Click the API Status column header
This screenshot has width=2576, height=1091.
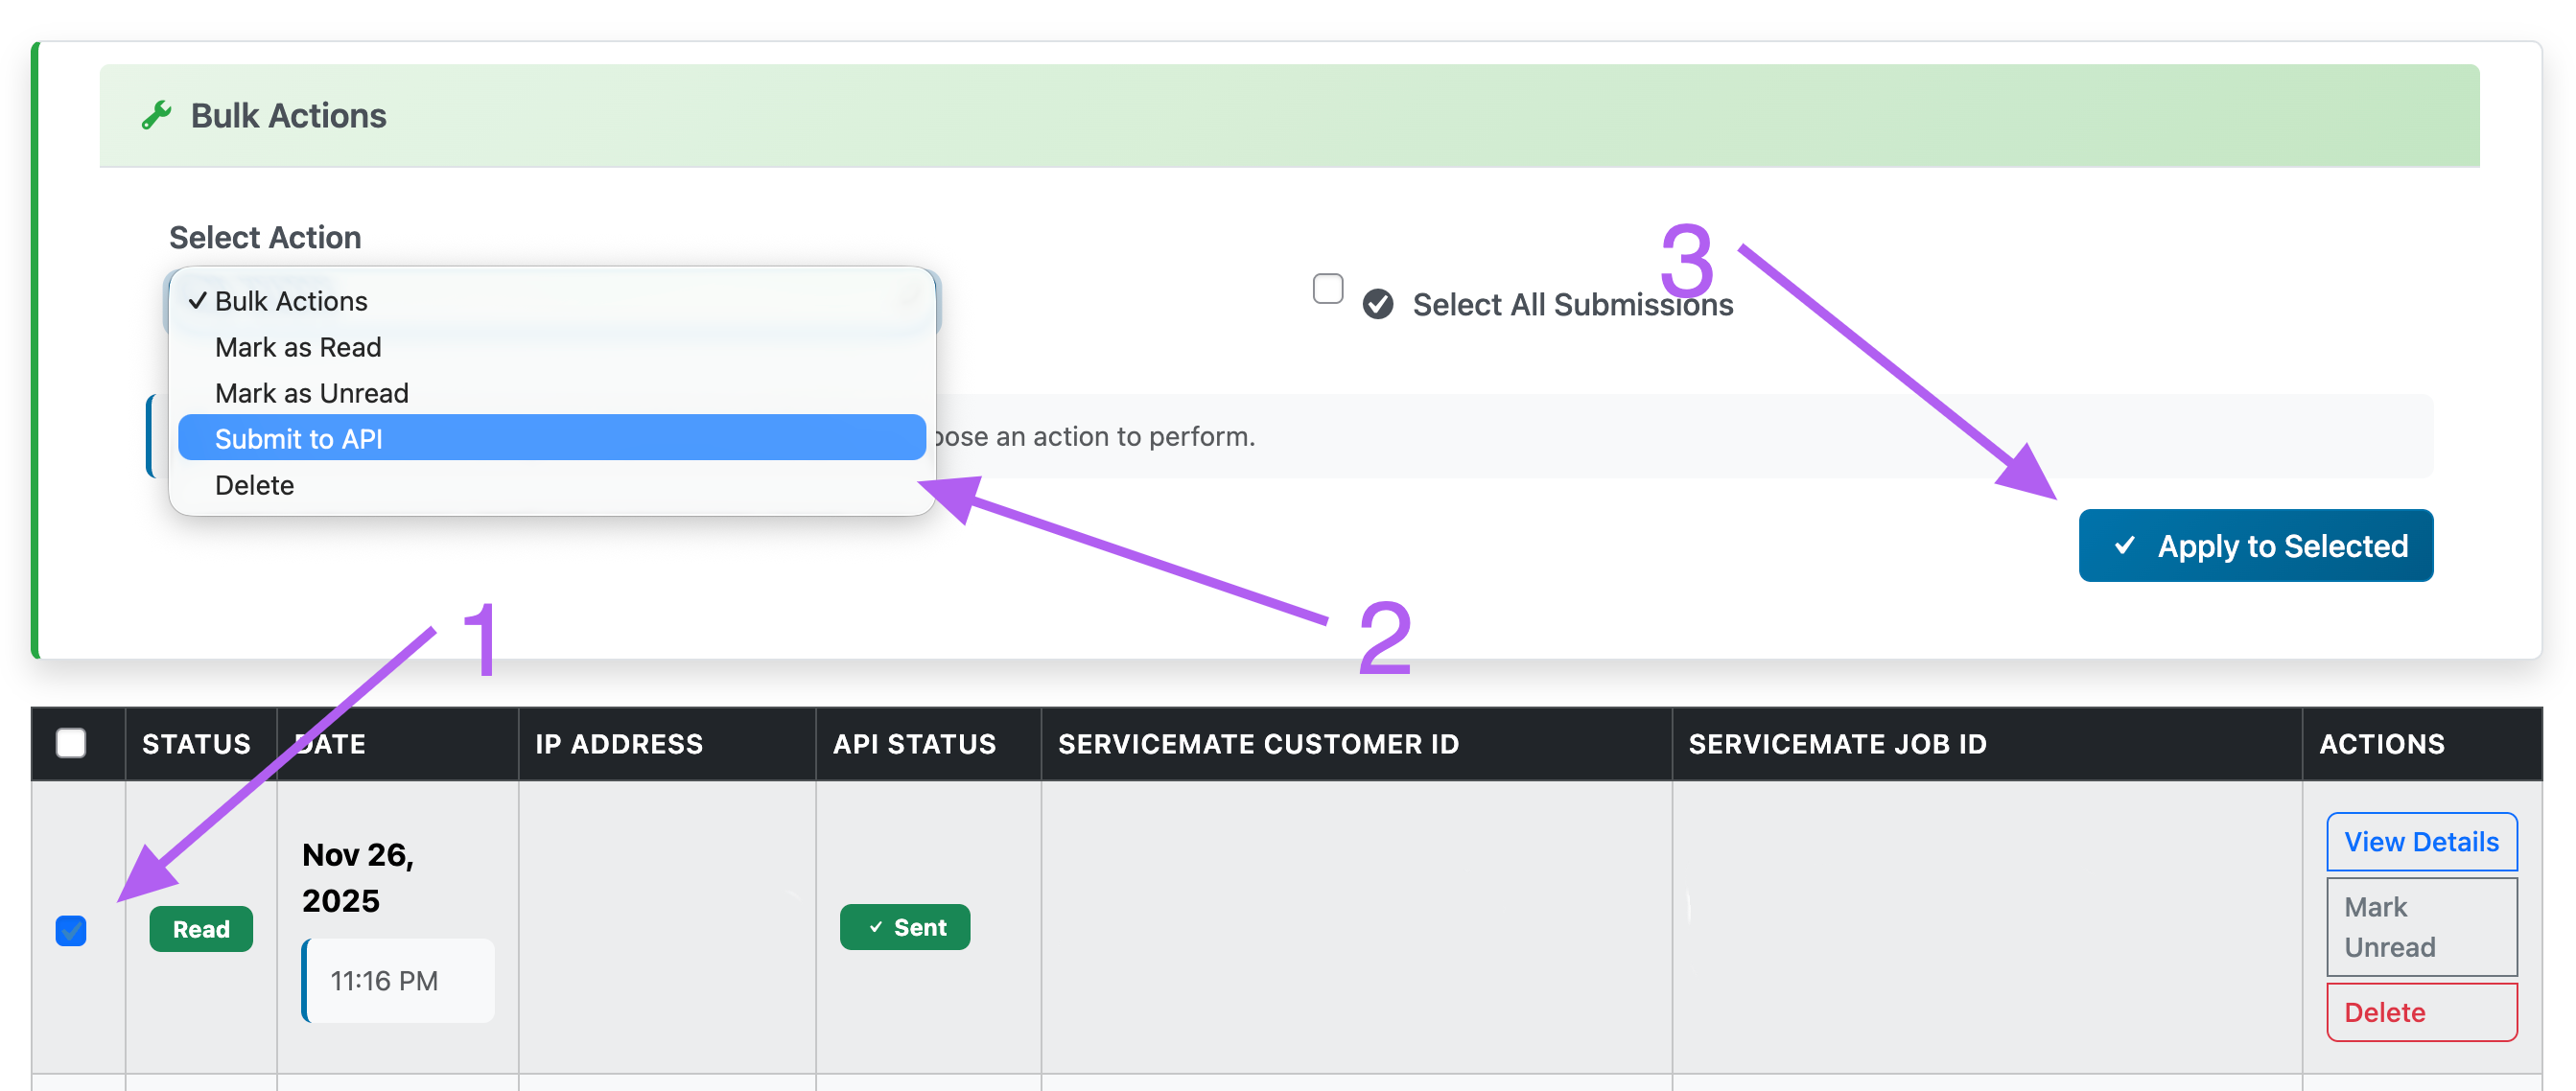pyautogui.click(x=914, y=744)
